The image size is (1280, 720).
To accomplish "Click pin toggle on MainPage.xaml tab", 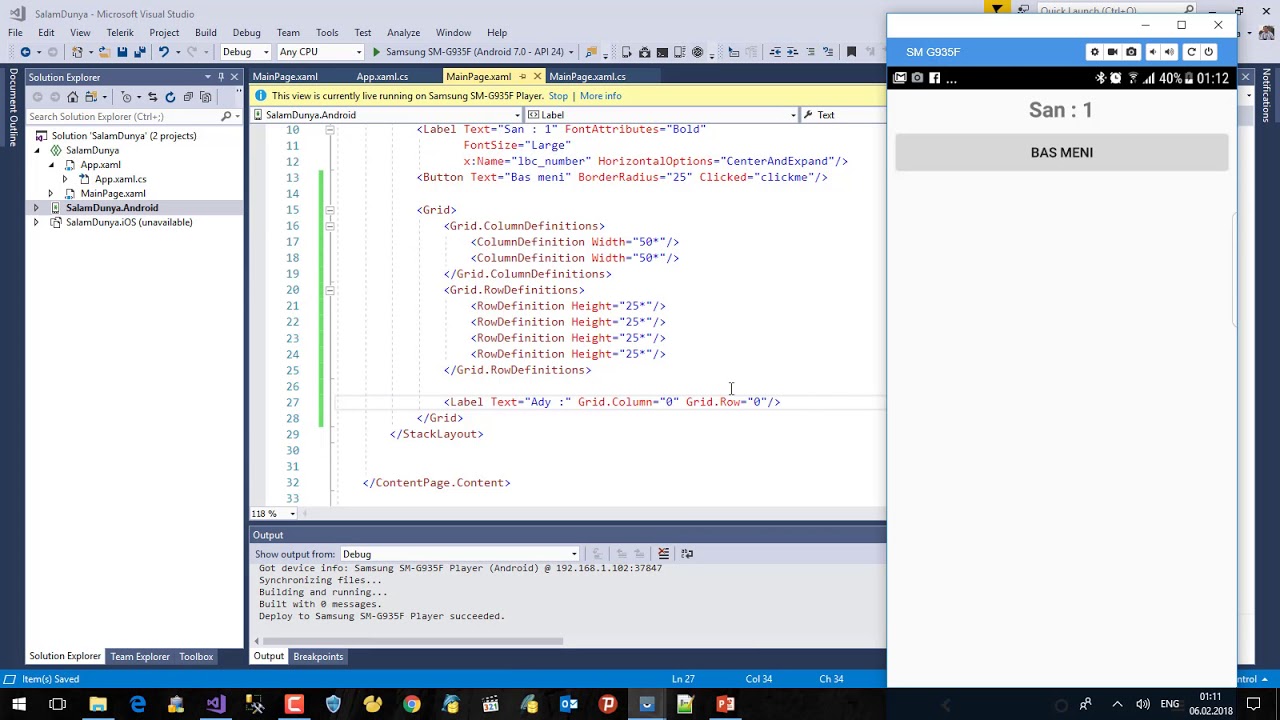I will tap(524, 76).
